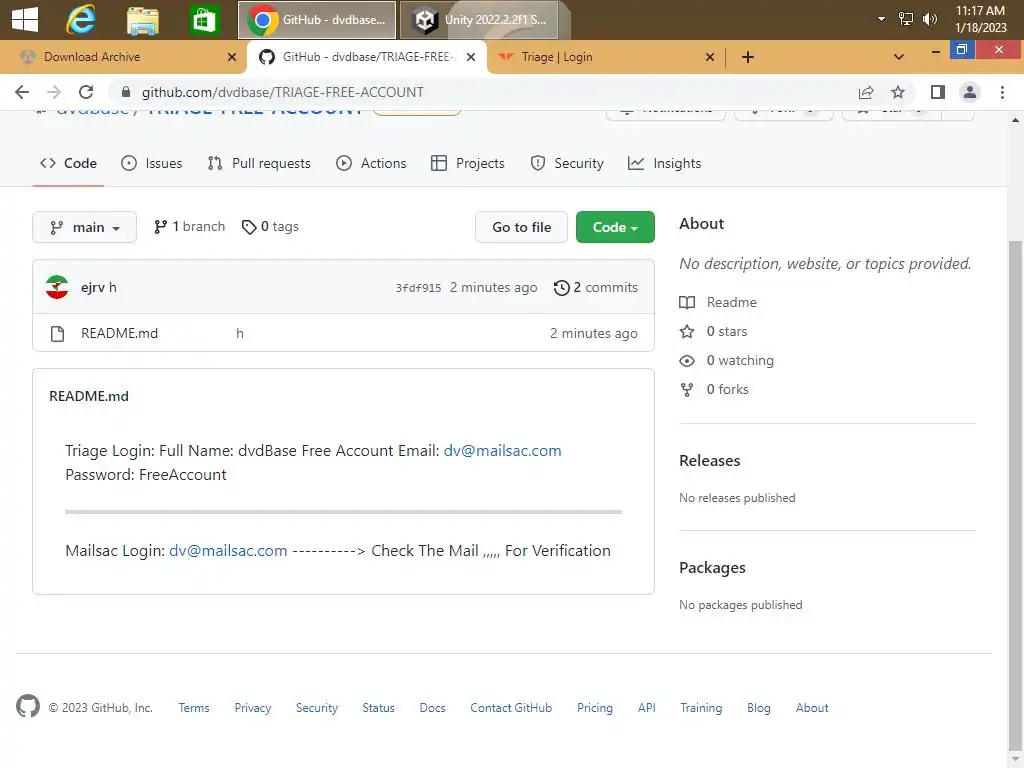Image resolution: width=1024 pixels, height=768 pixels.
Task: View the 0 tags link
Action: coord(270,227)
